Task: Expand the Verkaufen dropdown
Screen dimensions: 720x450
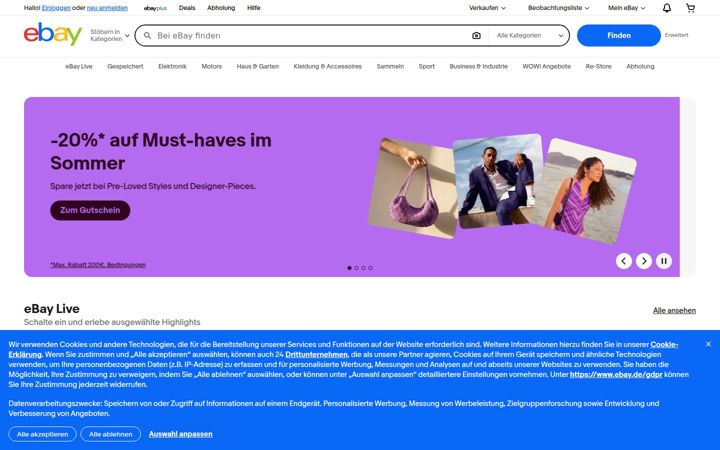Action: [x=487, y=8]
